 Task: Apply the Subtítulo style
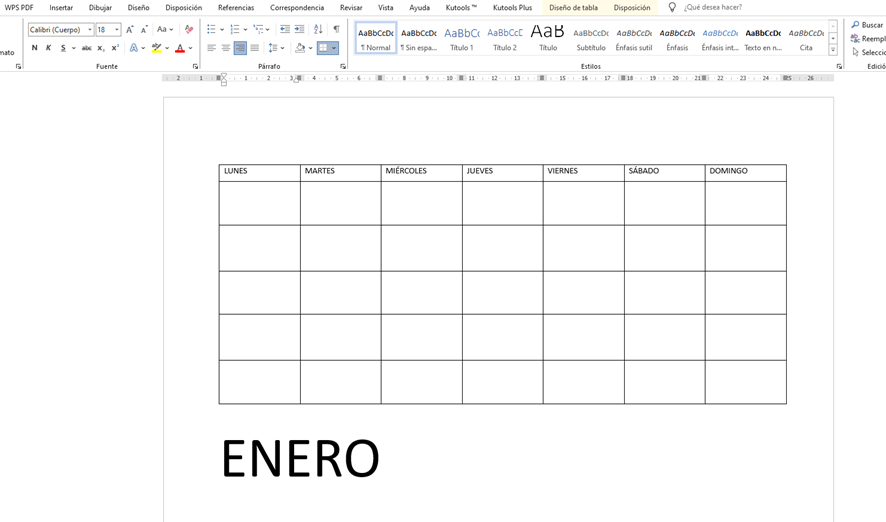click(591, 38)
